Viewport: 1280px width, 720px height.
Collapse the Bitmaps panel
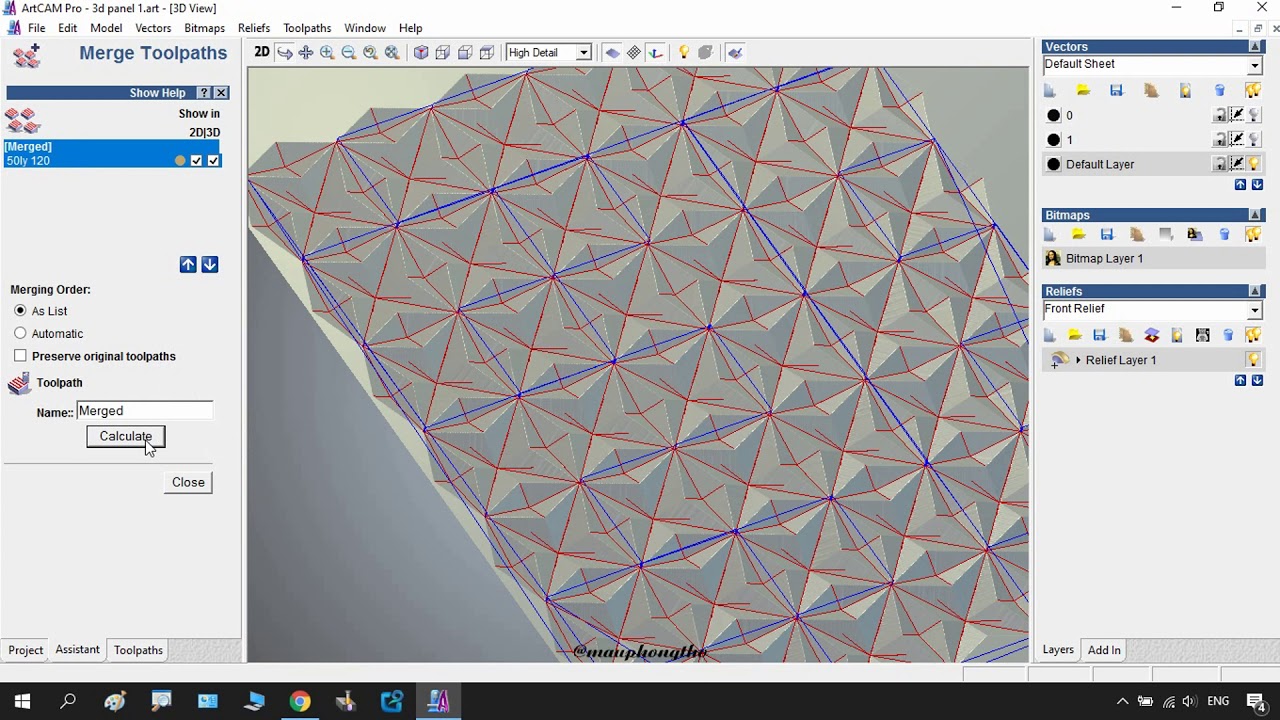(x=1255, y=215)
